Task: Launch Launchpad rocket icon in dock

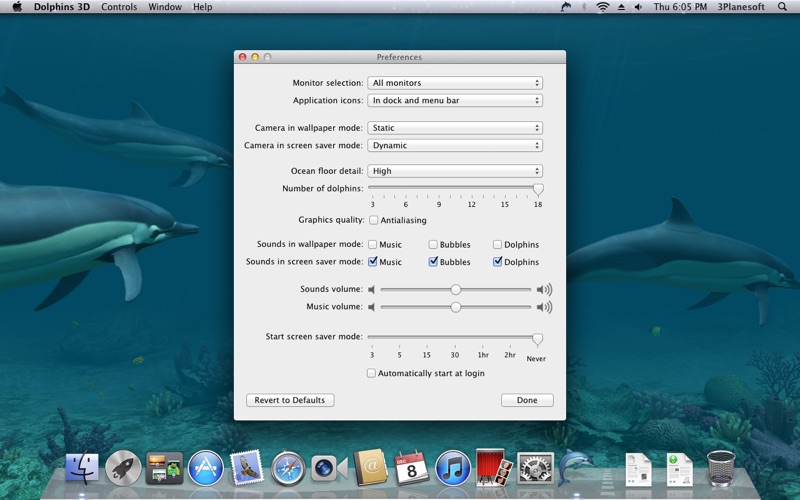Action: (x=123, y=468)
